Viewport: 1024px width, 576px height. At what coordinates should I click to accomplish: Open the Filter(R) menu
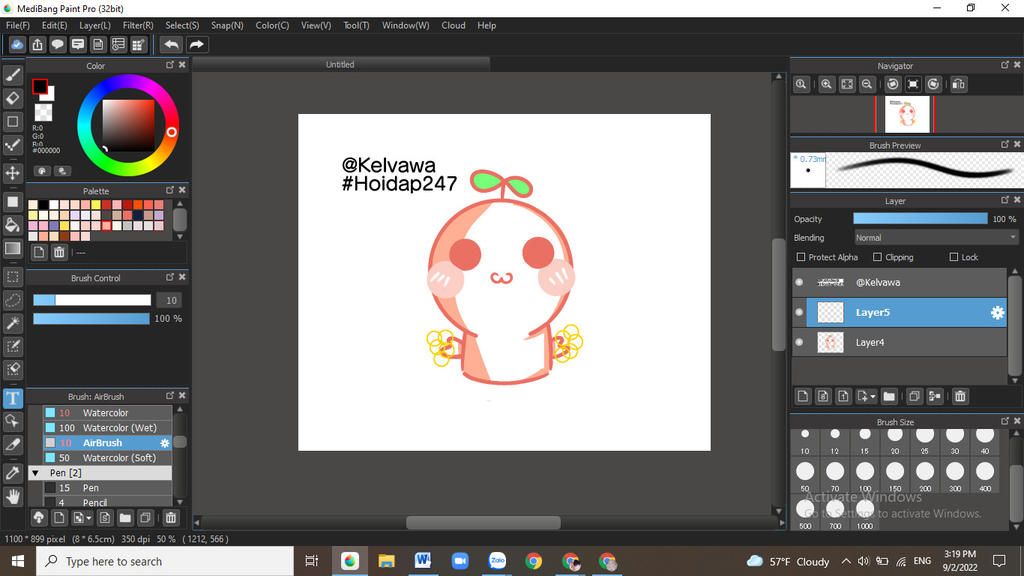click(138, 25)
